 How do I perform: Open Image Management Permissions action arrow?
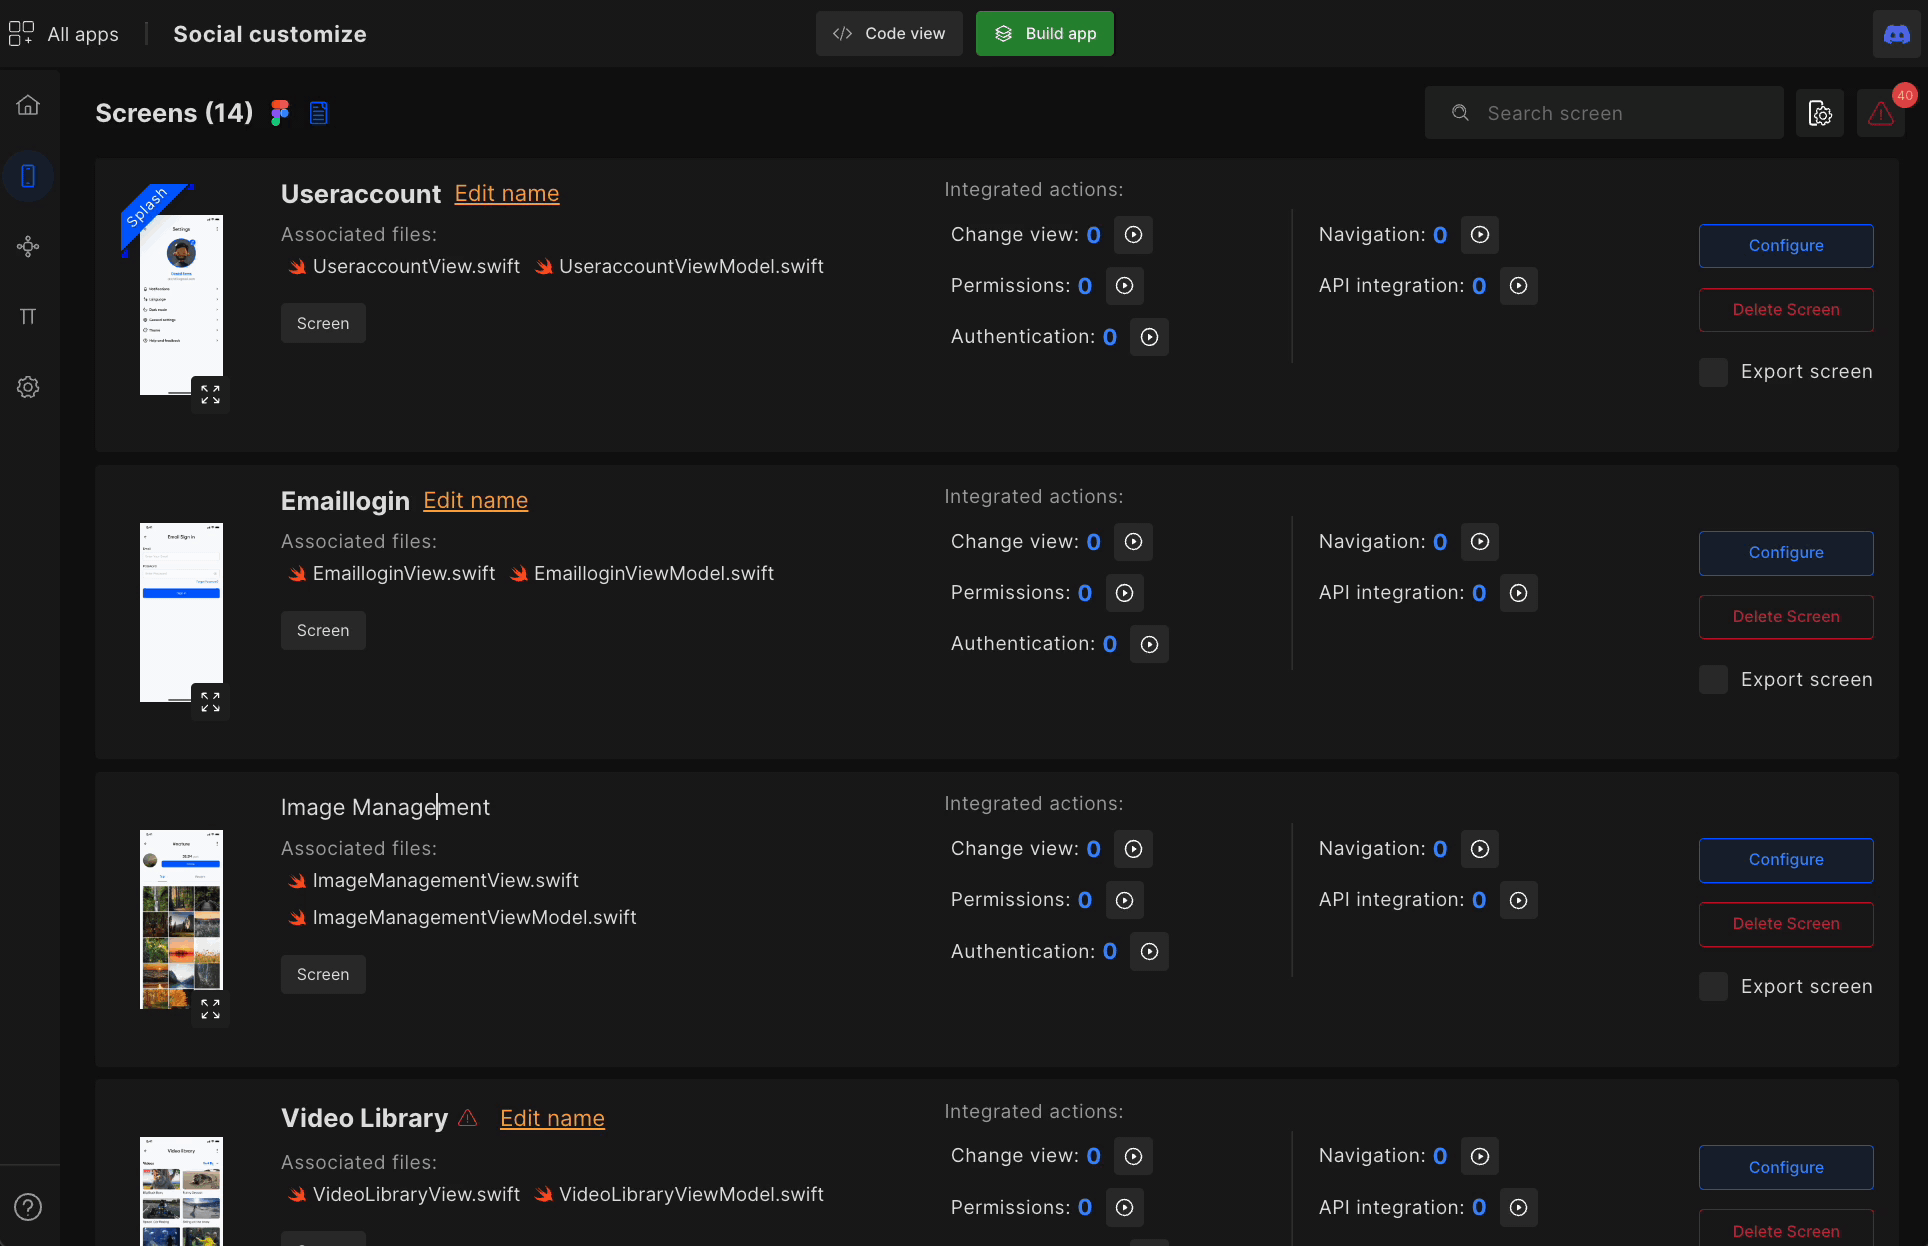pyautogui.click(x=1124, y=900)
